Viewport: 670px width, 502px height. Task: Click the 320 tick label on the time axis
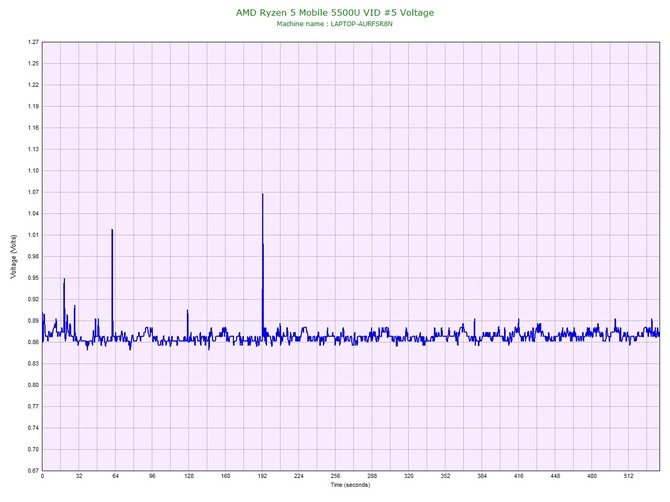409,476
